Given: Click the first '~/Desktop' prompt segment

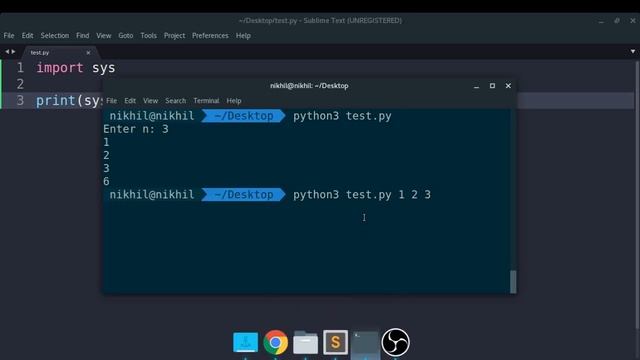Looking at the screenshot, I should coord(243,116).
